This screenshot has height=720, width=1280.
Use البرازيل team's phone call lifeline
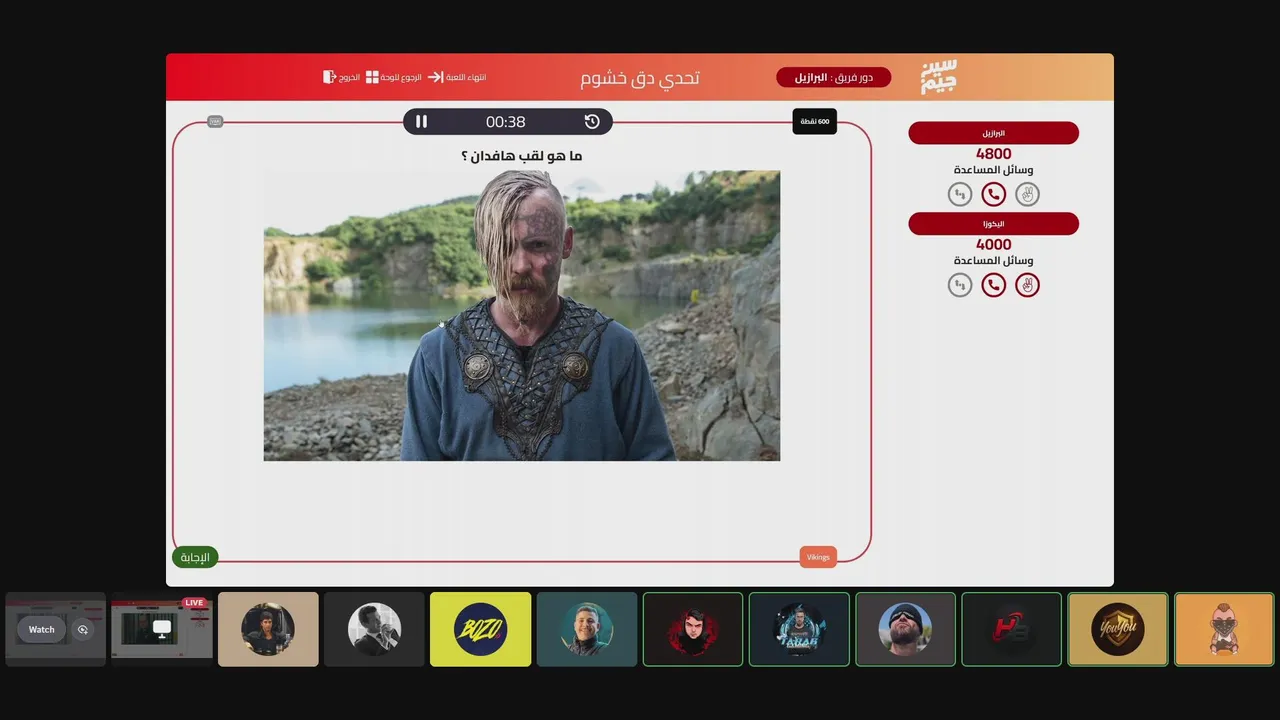pyautogui.click(x=993, y=195)
